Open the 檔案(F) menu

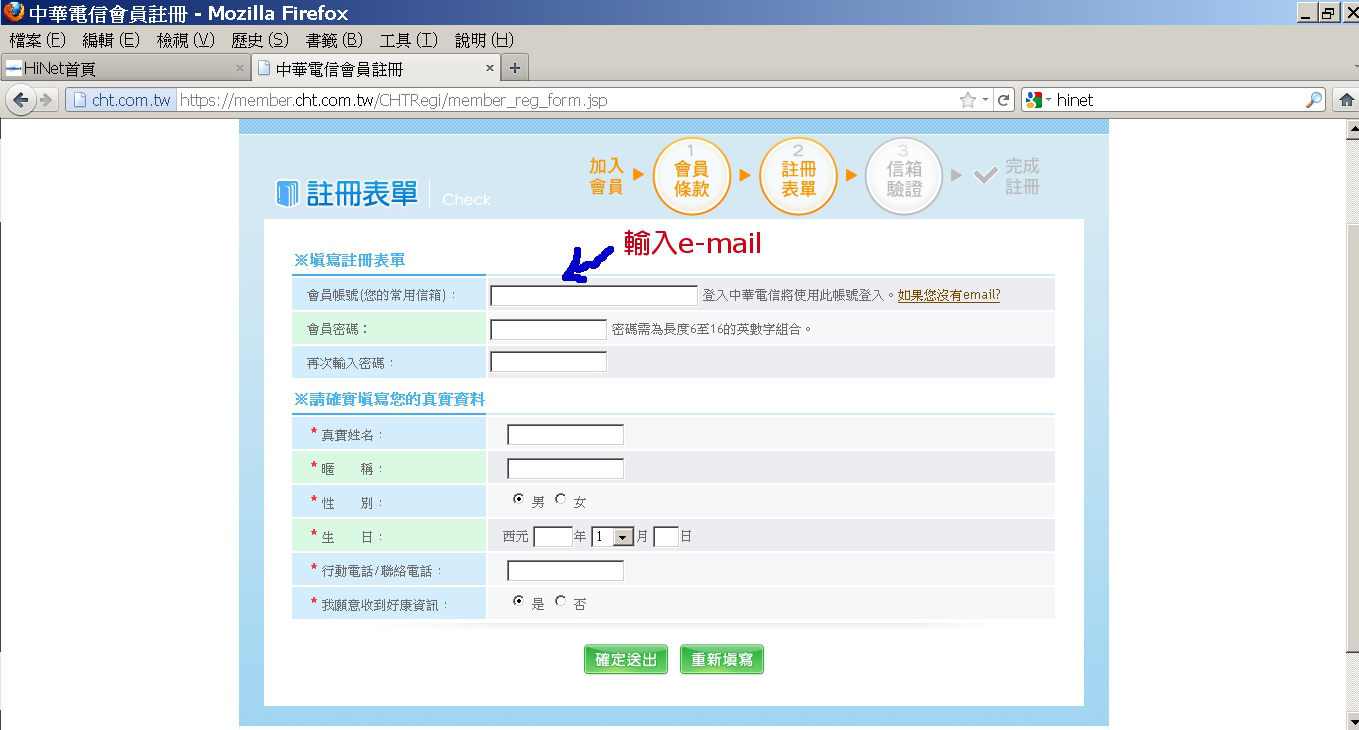pyautogui.click(x=37, y=40)
